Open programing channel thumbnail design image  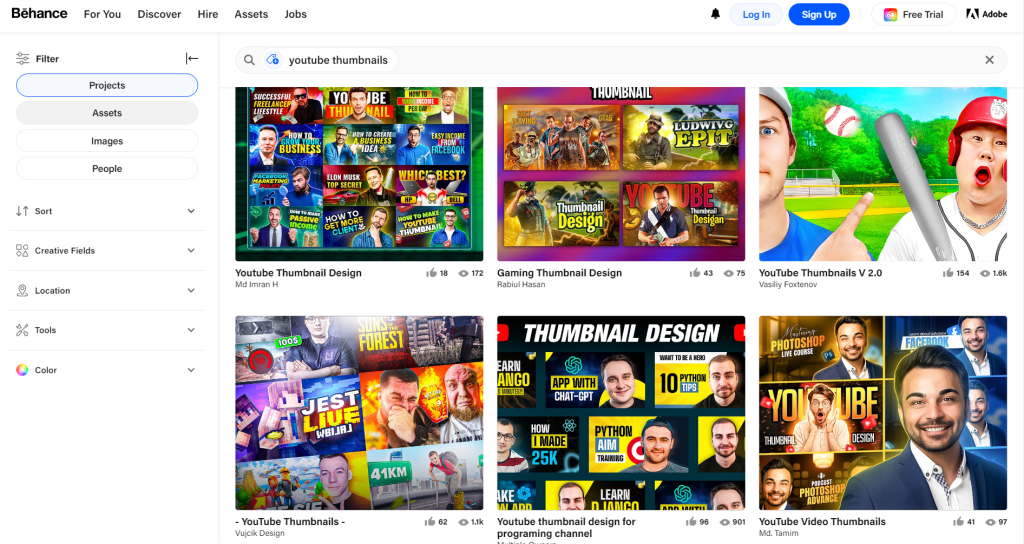pyautogui.click(x=621, y=413)
